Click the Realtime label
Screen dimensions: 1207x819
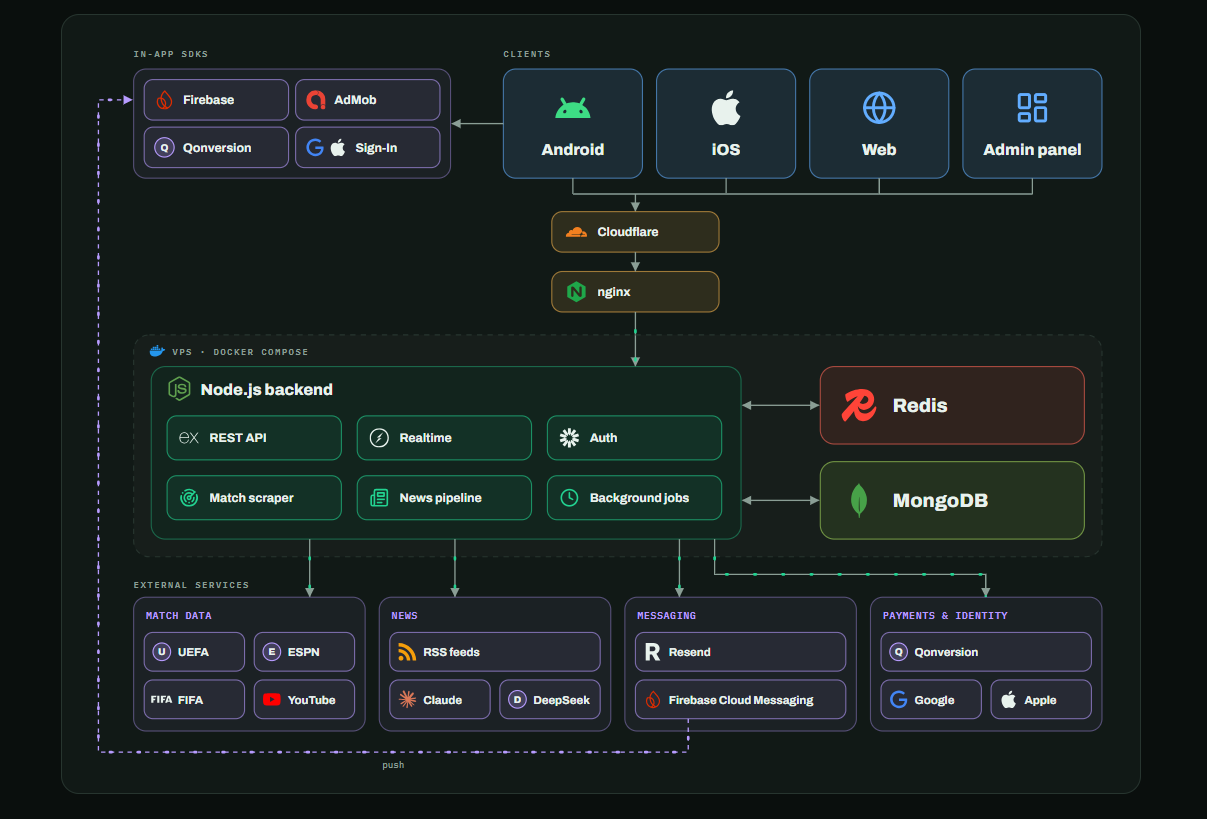coord(426,438)
